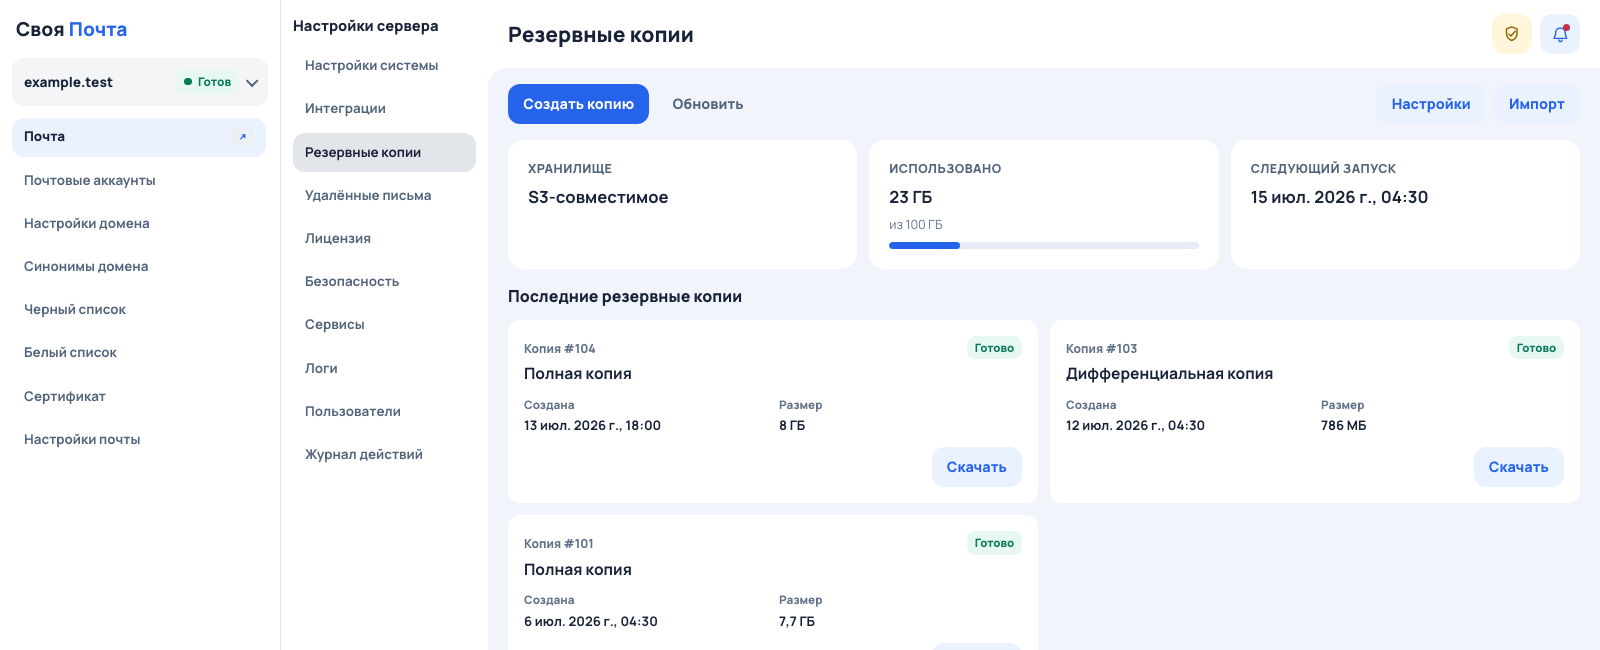Screen dimensions: 1600x650
Task: Click the Дифференциальная копия title
Action: pyautogui.click(x=1169, y=374)
